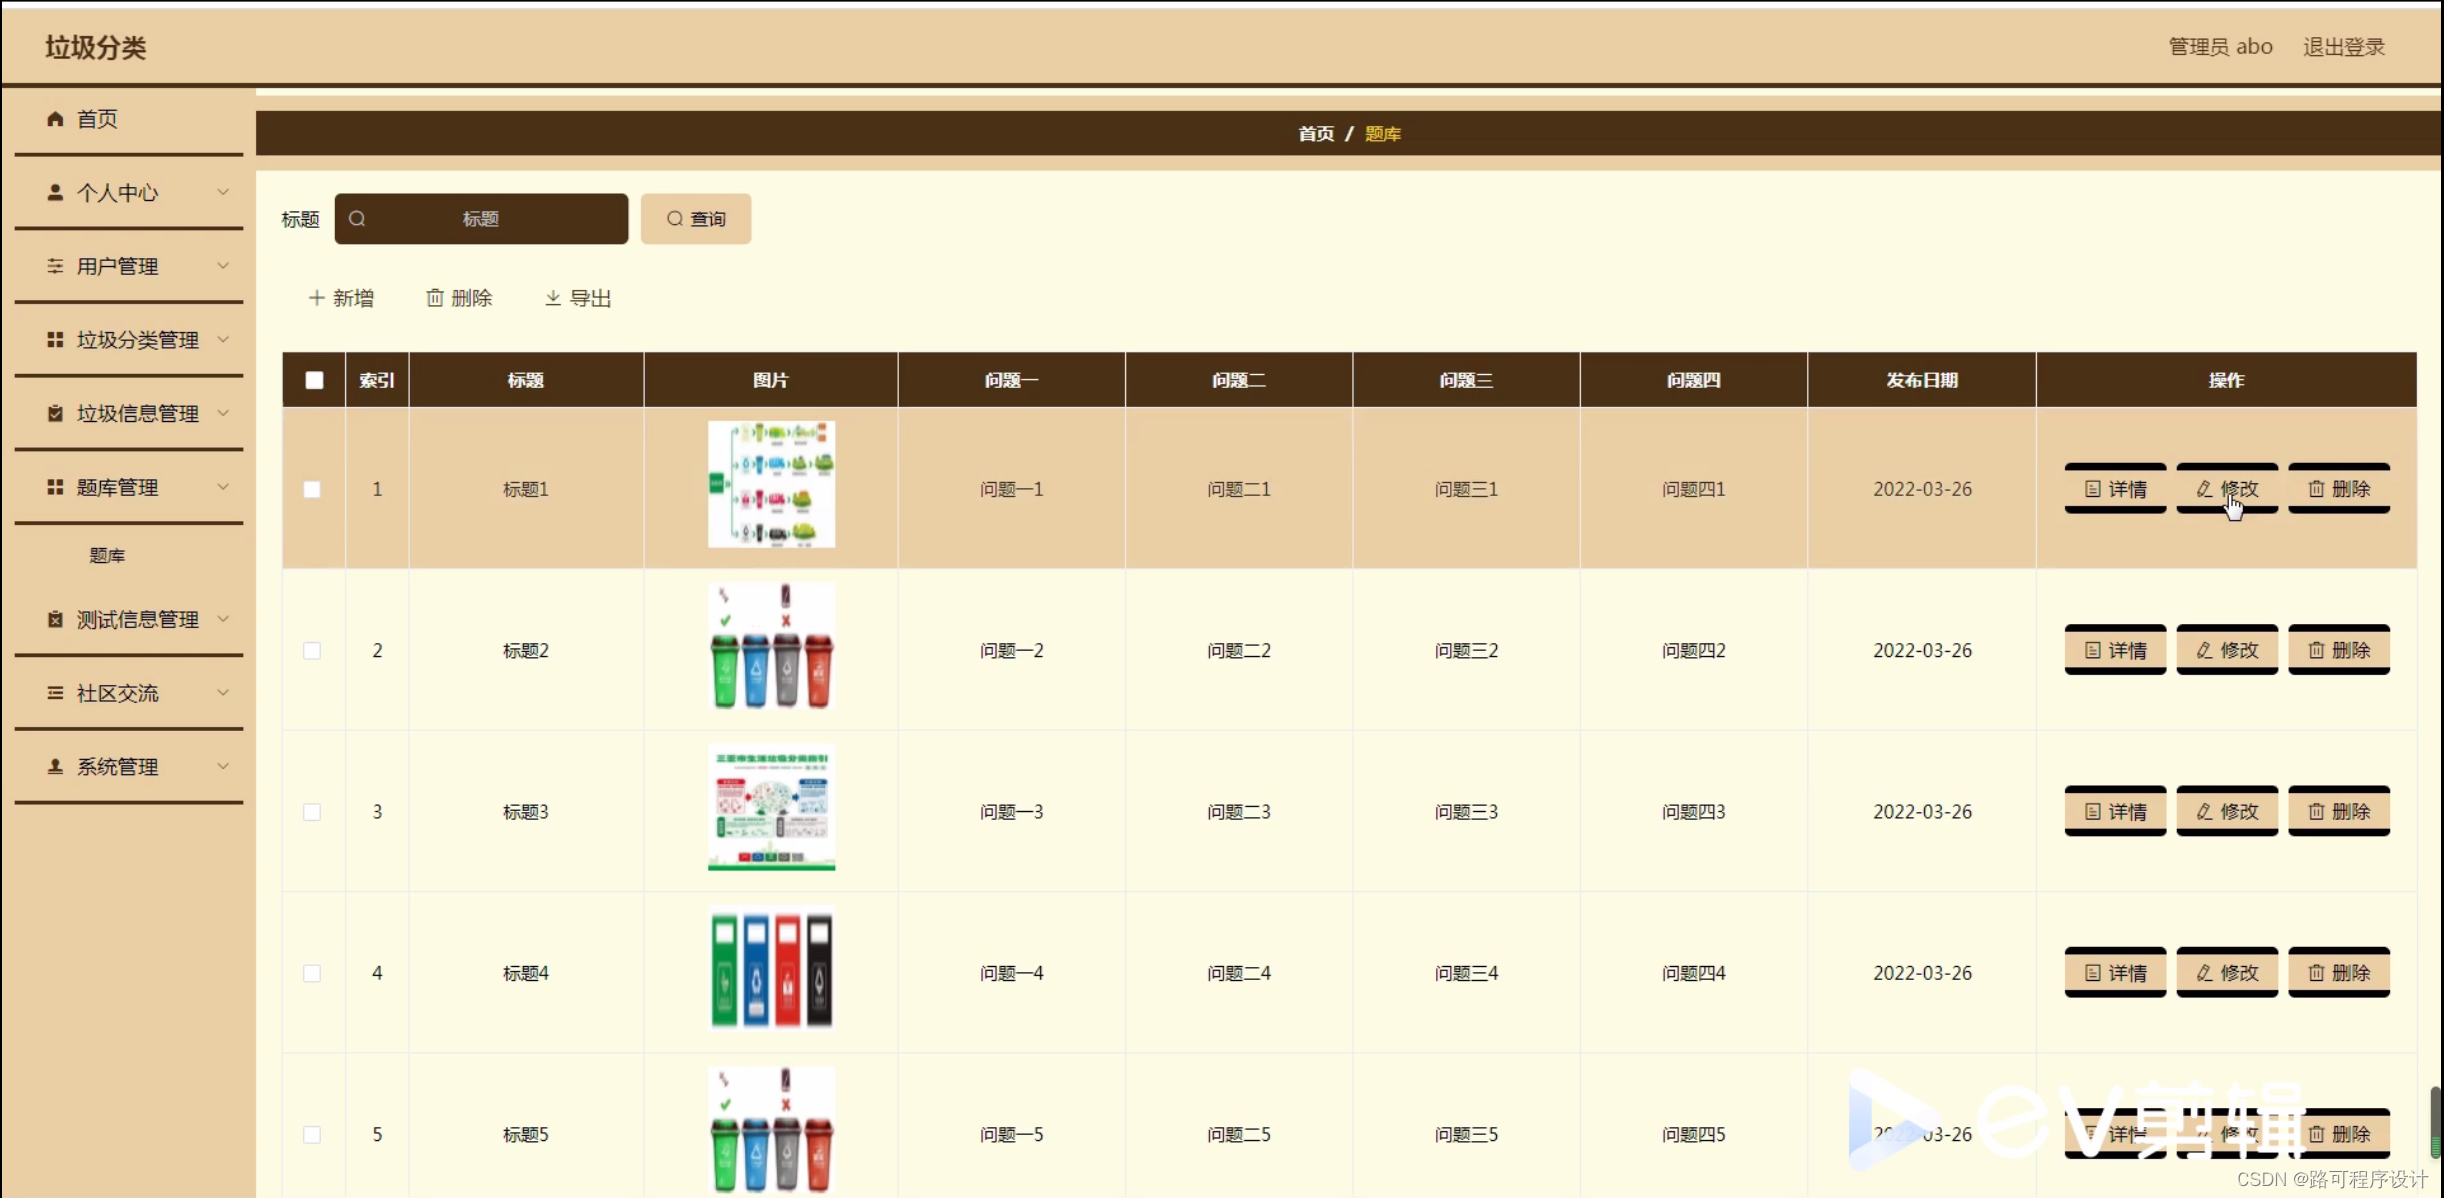Click 首页 home icon in sidebar

pyautogui.click(x=55, y=118)
